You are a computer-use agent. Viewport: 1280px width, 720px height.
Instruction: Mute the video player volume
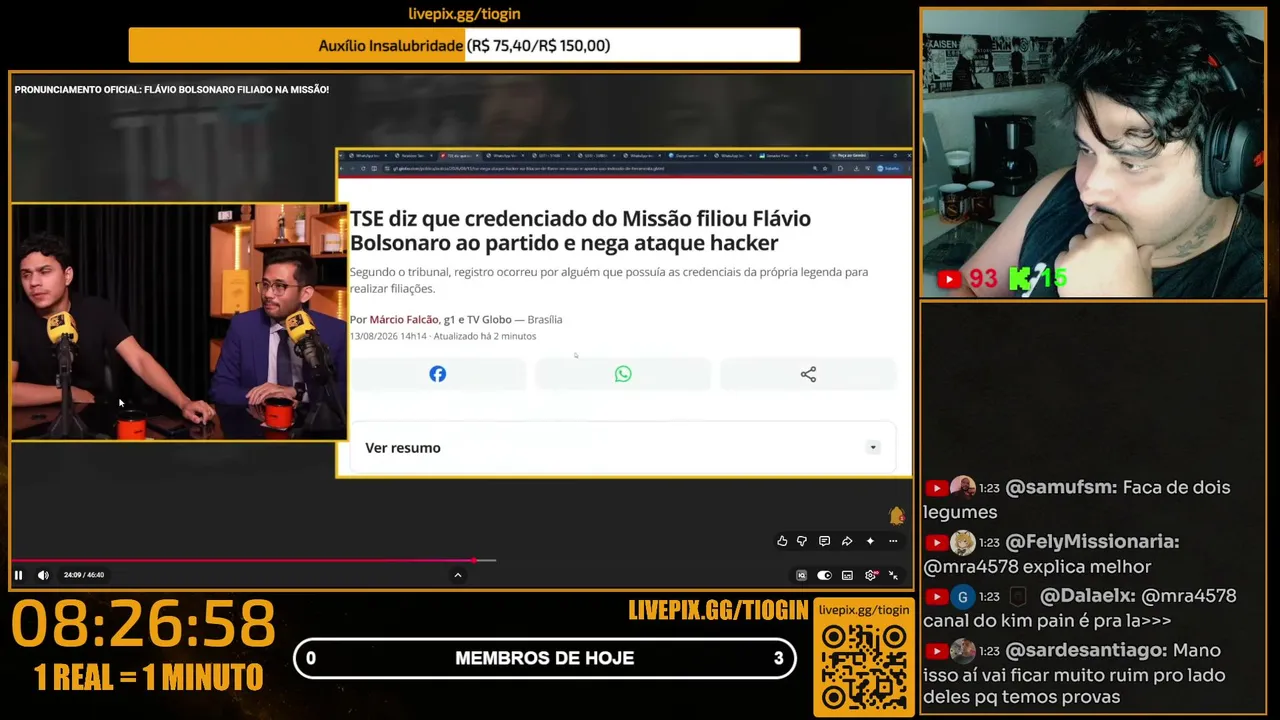(x=43, y=575)
